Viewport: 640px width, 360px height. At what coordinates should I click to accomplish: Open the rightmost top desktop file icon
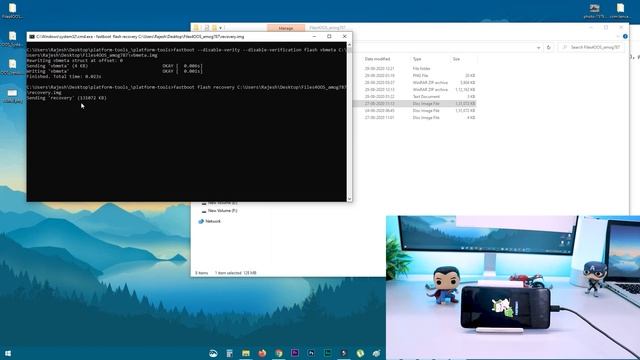pyautogui.click(x=620, y=11)
